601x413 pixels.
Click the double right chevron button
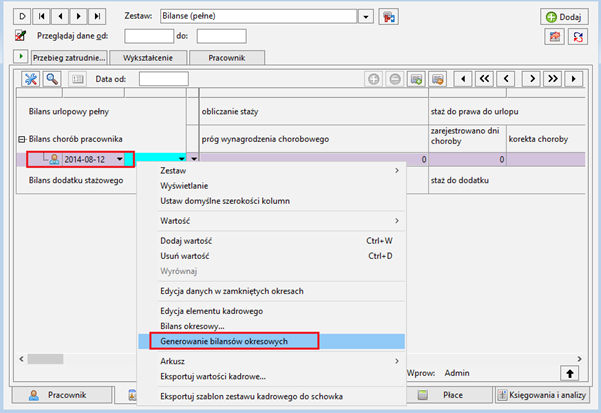click(x=553, y=79)
